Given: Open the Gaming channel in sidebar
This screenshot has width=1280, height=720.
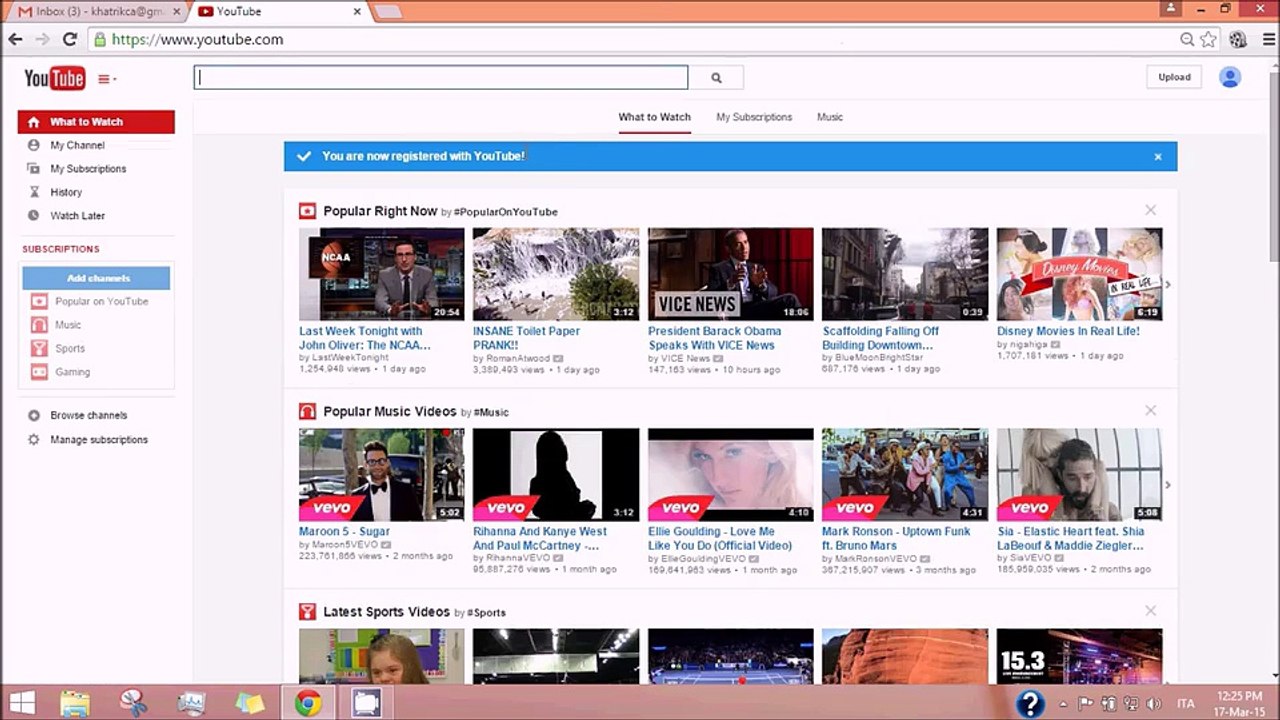Looking at the screenshot, I should 72,372.
